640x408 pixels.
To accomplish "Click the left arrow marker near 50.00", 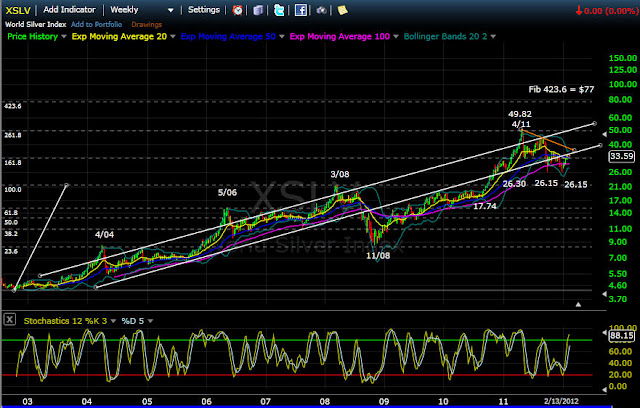I will (x=604, y=134).
